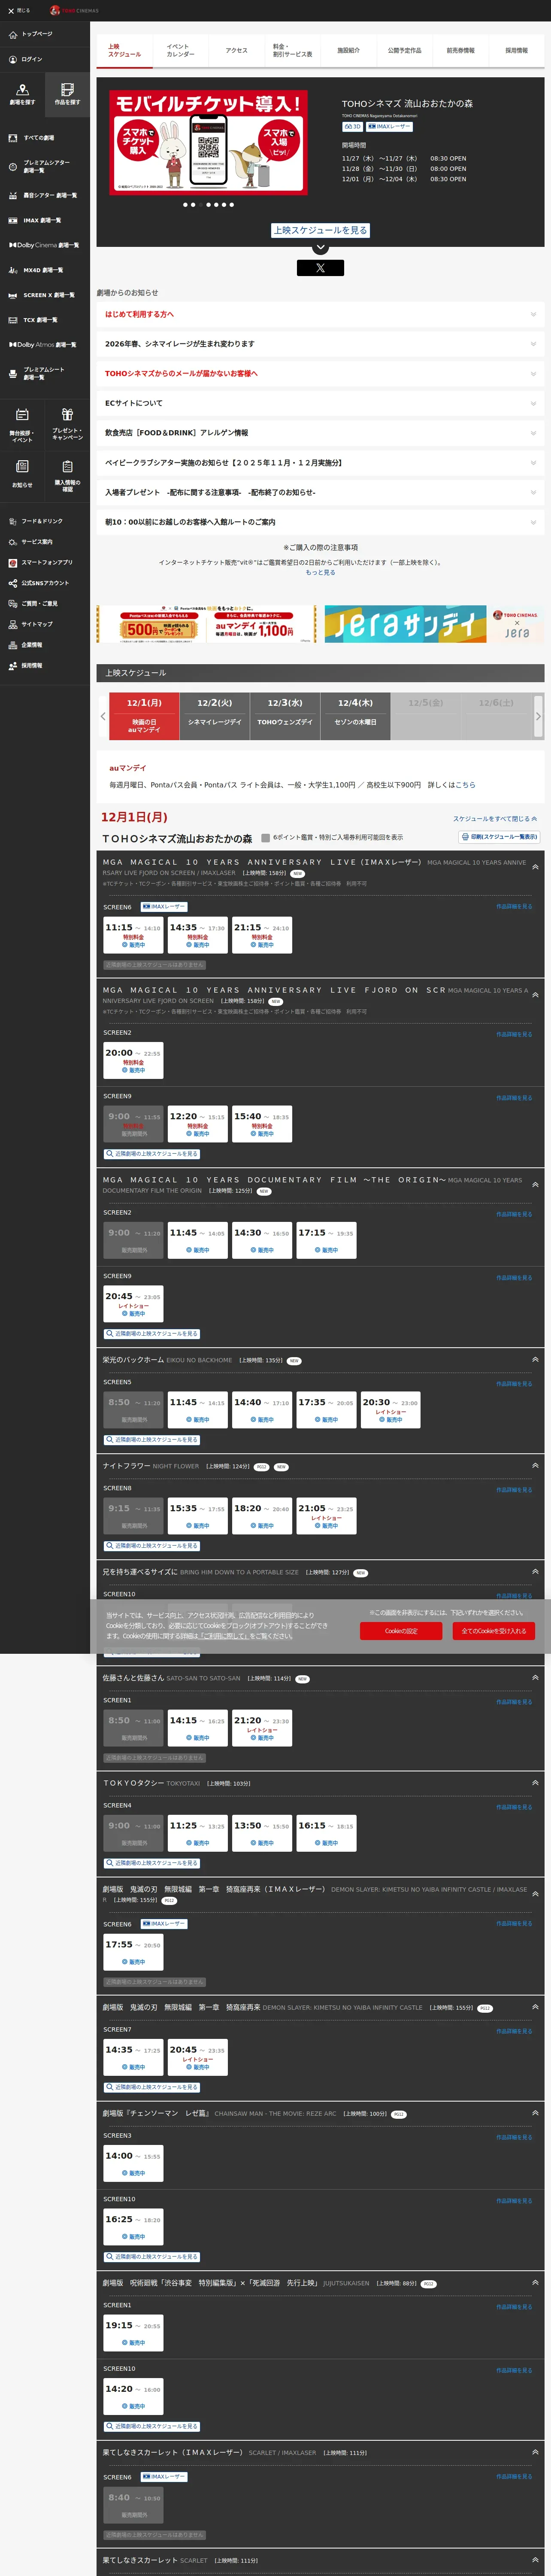Open the IMAX theater list
This screenshot has width=551, height=2576.
44,220
